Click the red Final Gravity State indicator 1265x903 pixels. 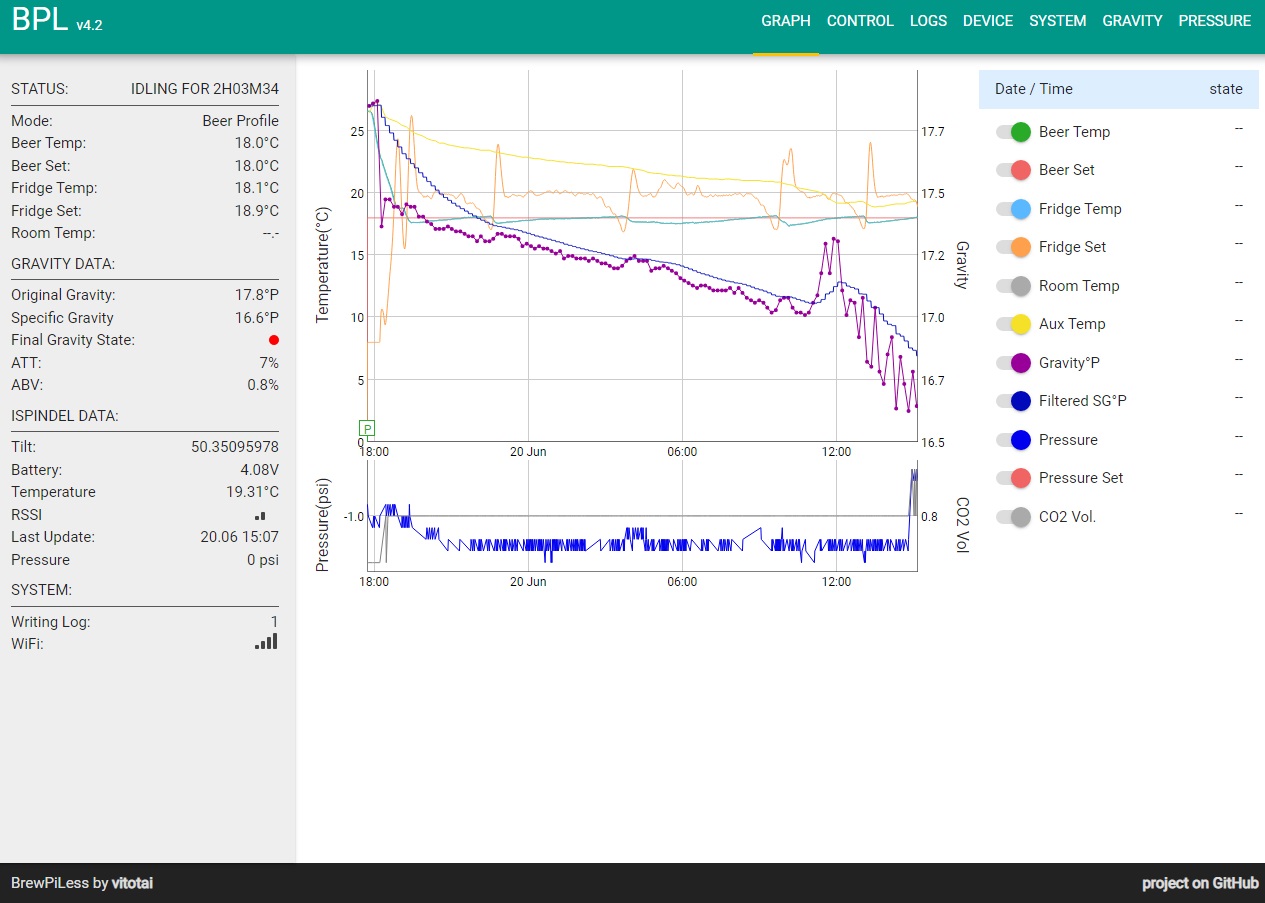[274, 340]
